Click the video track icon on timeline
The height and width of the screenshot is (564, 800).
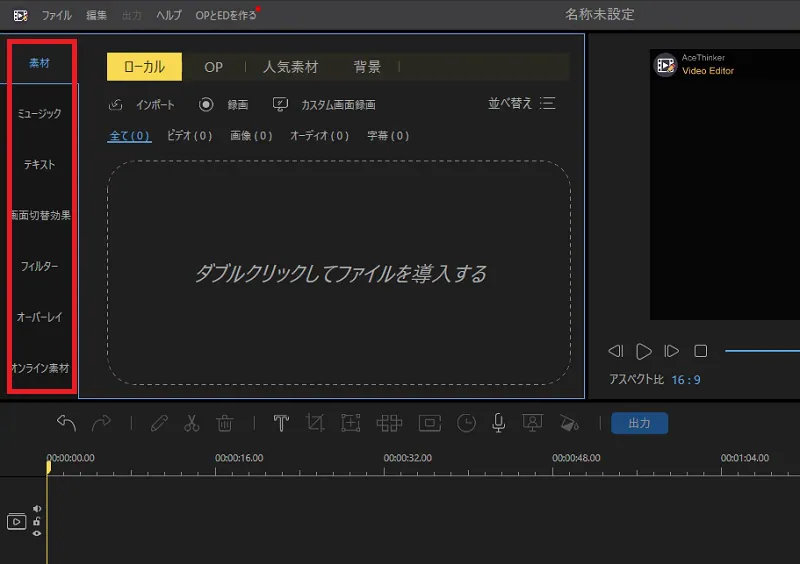click(16, 522)
